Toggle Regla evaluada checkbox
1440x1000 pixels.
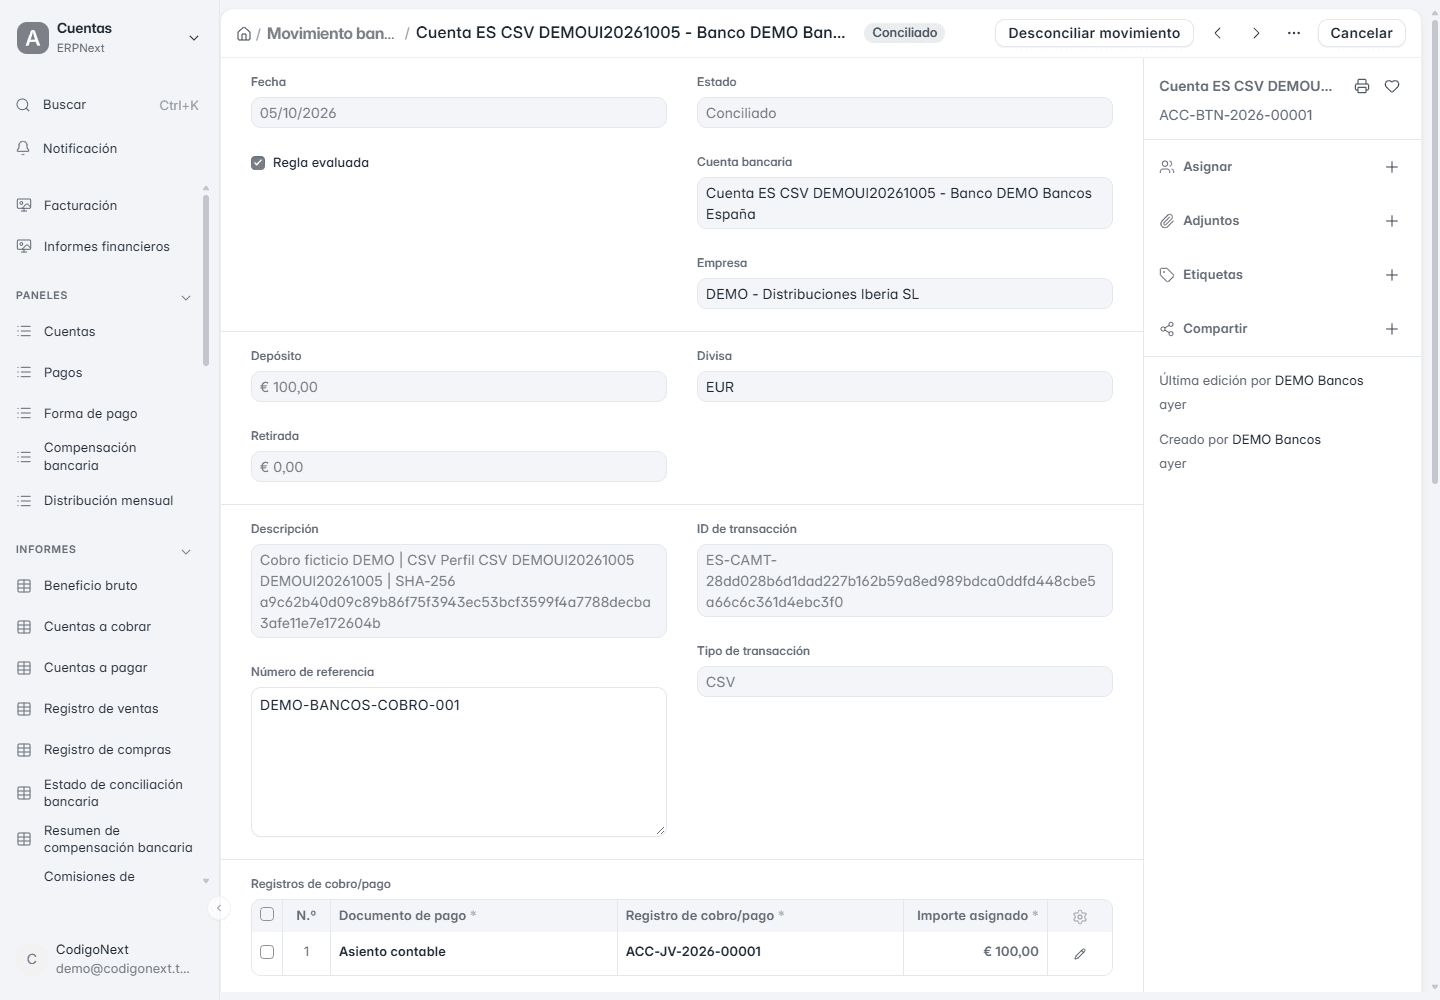[258, 163]
